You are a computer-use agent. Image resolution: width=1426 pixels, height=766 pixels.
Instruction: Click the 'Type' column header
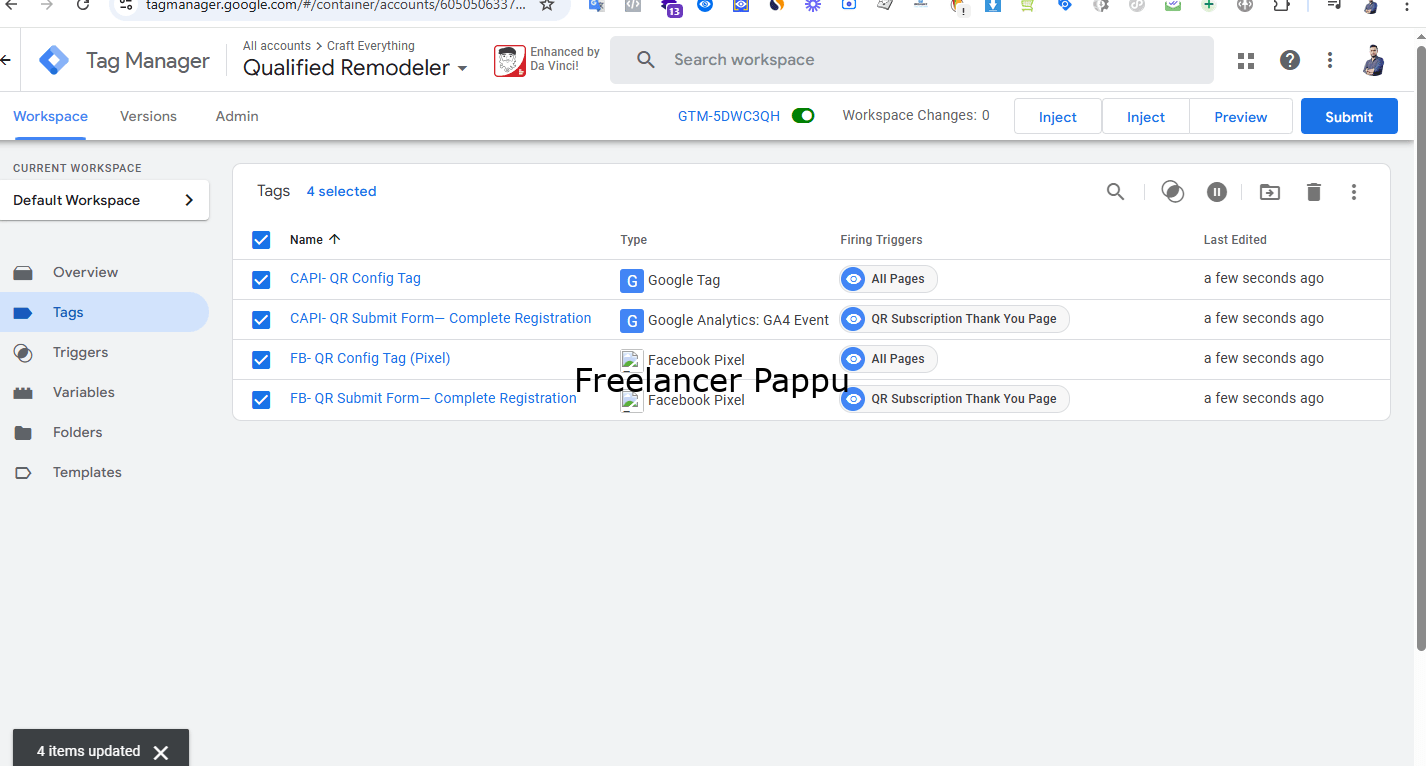[x=633, y=240]
